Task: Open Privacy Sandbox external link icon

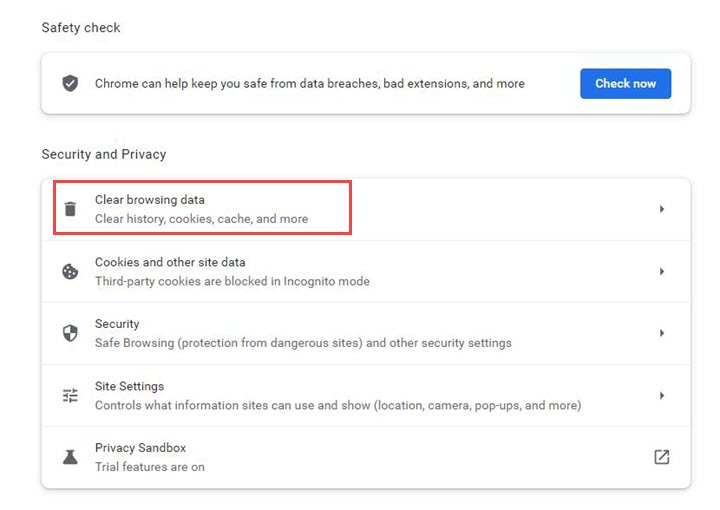Action: click(661, 457)
